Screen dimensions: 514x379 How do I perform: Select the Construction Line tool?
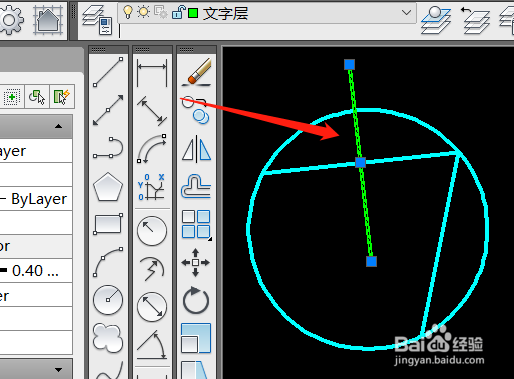tap(108, 110)
